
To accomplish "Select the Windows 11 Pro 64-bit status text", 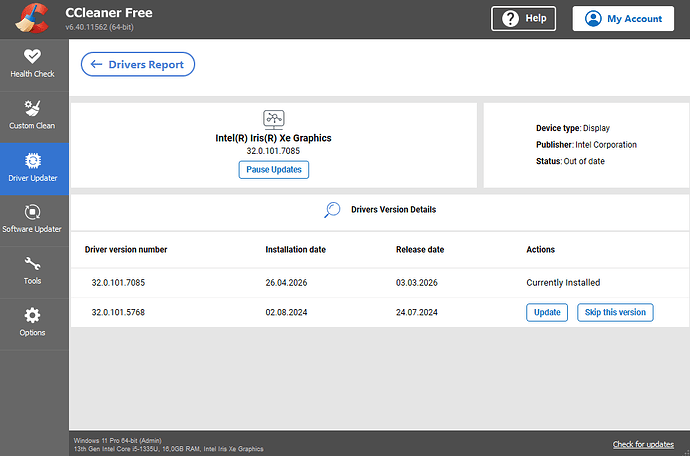I will point(117,440).
